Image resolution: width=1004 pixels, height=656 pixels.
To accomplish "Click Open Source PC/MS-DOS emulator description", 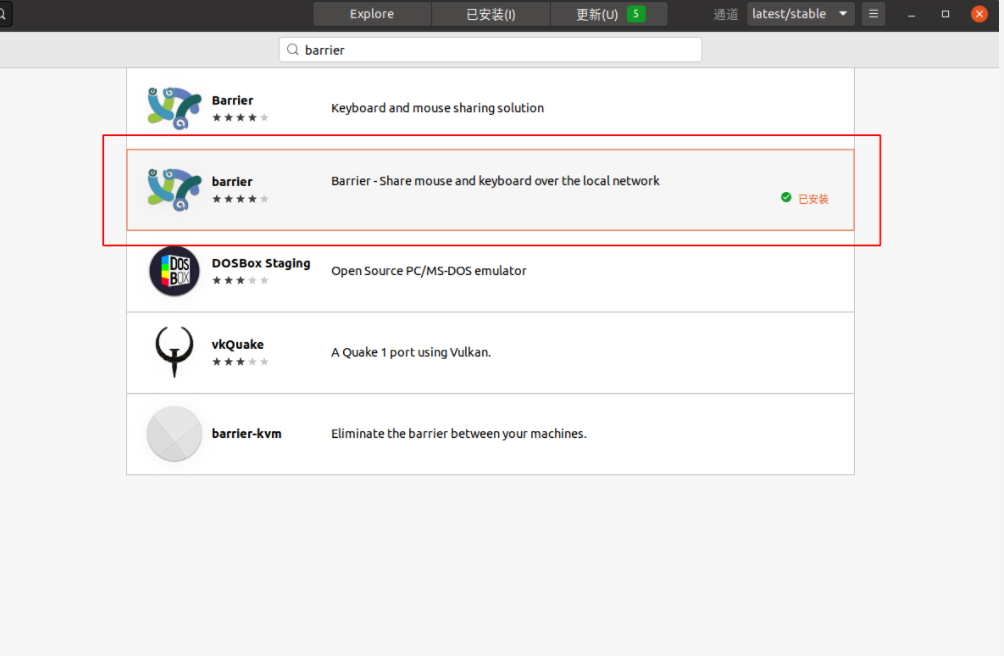I will coord(428,271).
